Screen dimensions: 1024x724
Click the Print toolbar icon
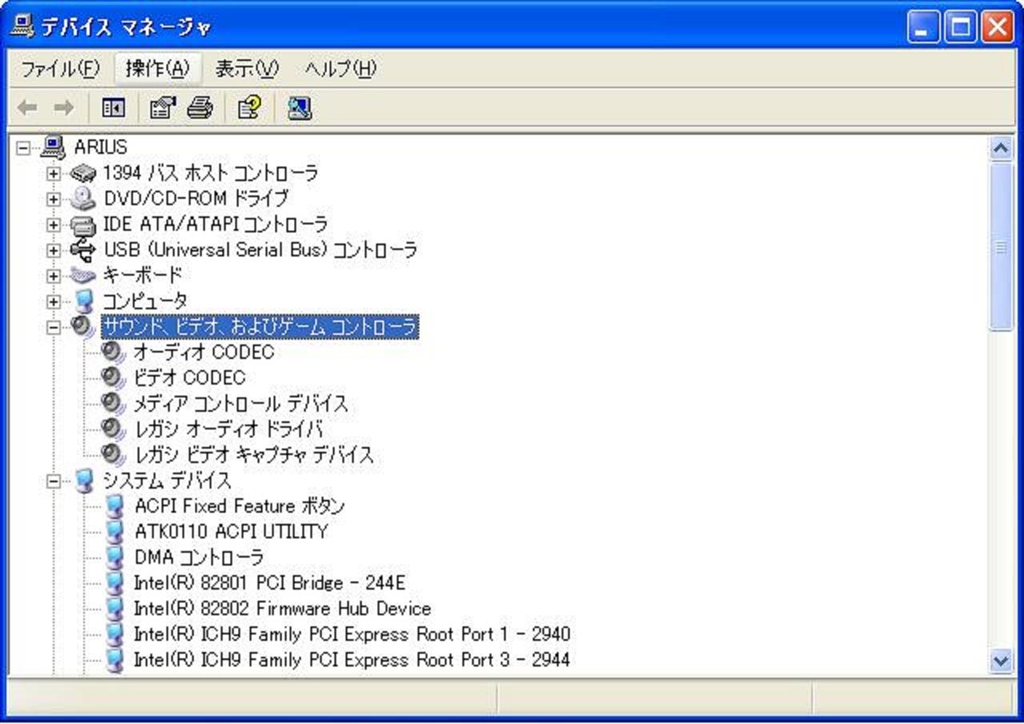(x=200, y=108)
